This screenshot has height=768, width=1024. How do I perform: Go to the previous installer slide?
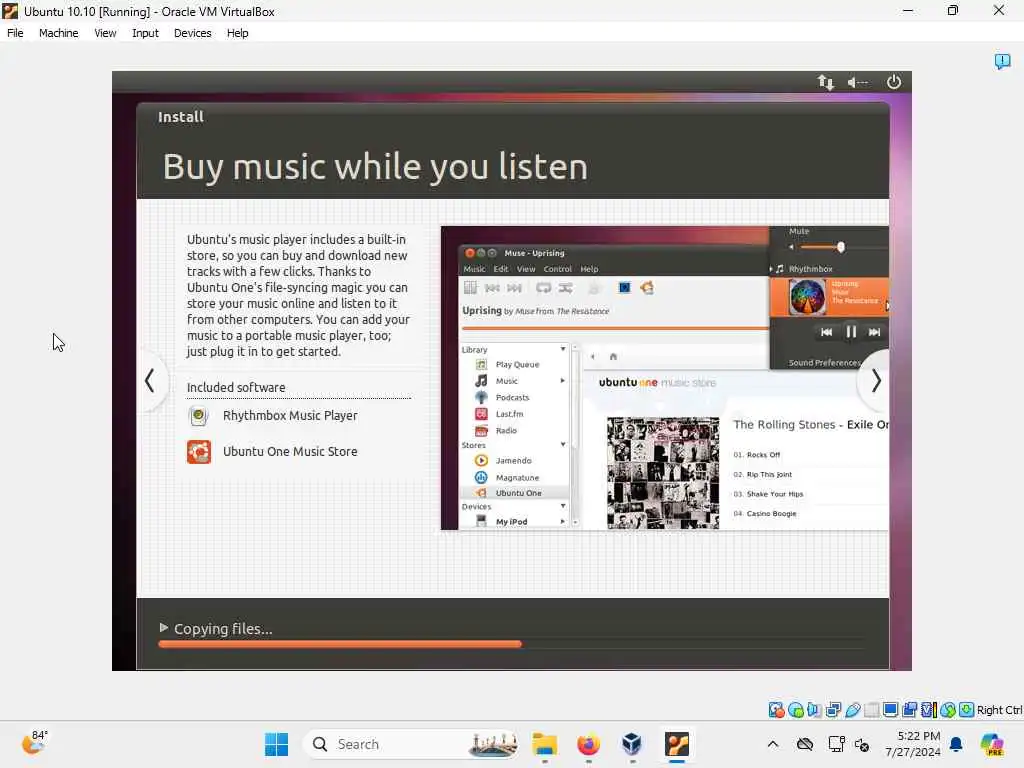point(150,381)
